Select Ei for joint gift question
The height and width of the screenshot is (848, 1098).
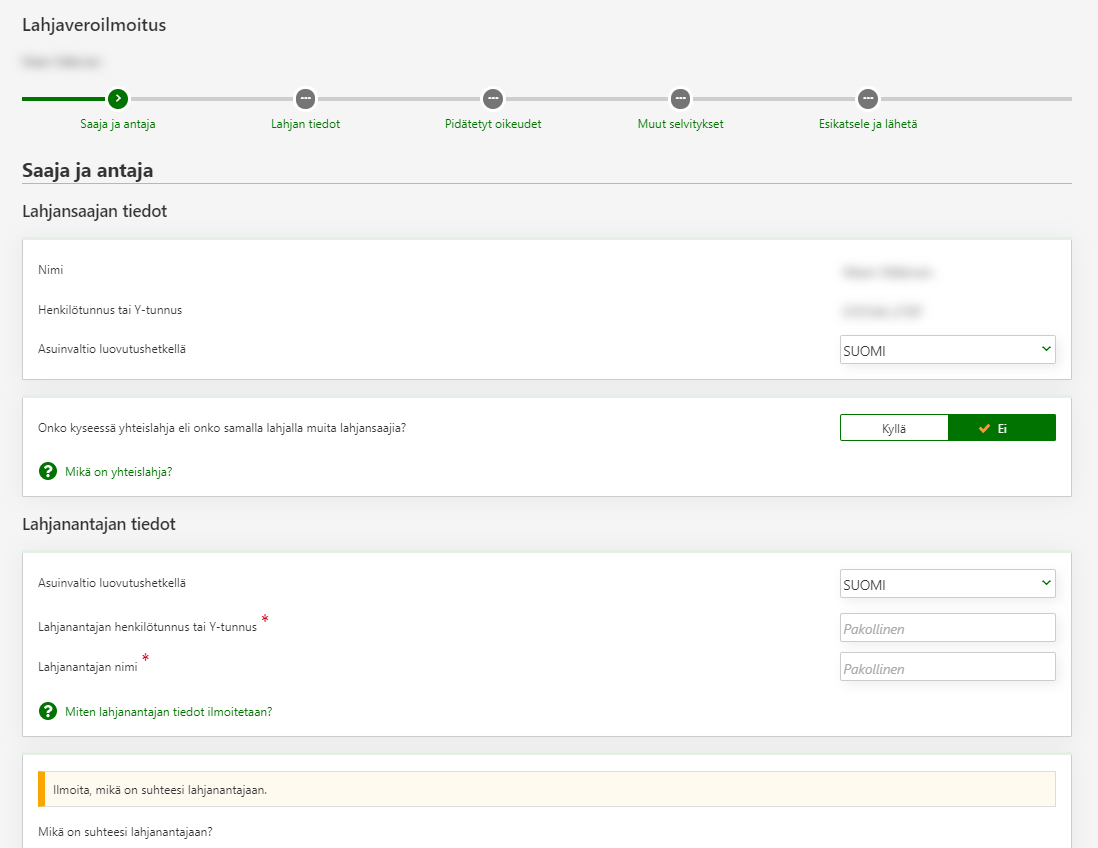tap(1001, 428)
